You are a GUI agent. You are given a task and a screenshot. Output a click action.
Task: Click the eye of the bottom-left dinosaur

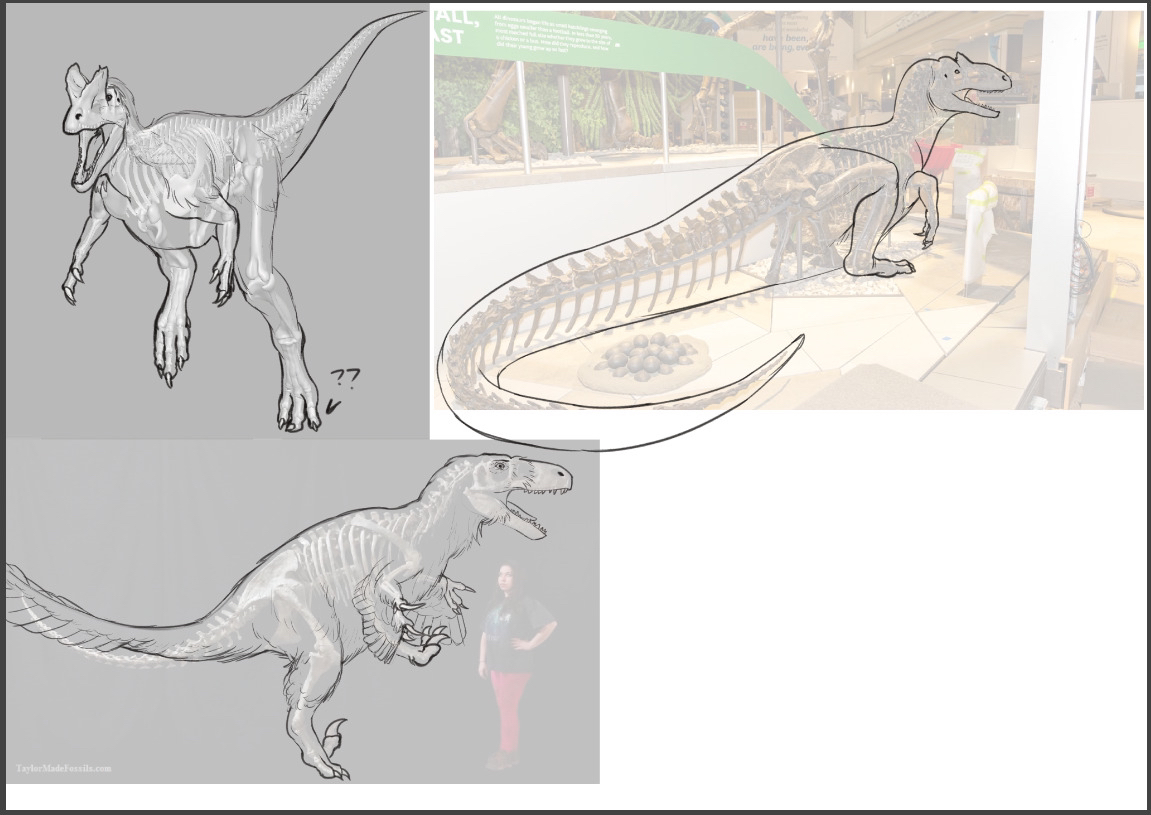coord(500,467)
